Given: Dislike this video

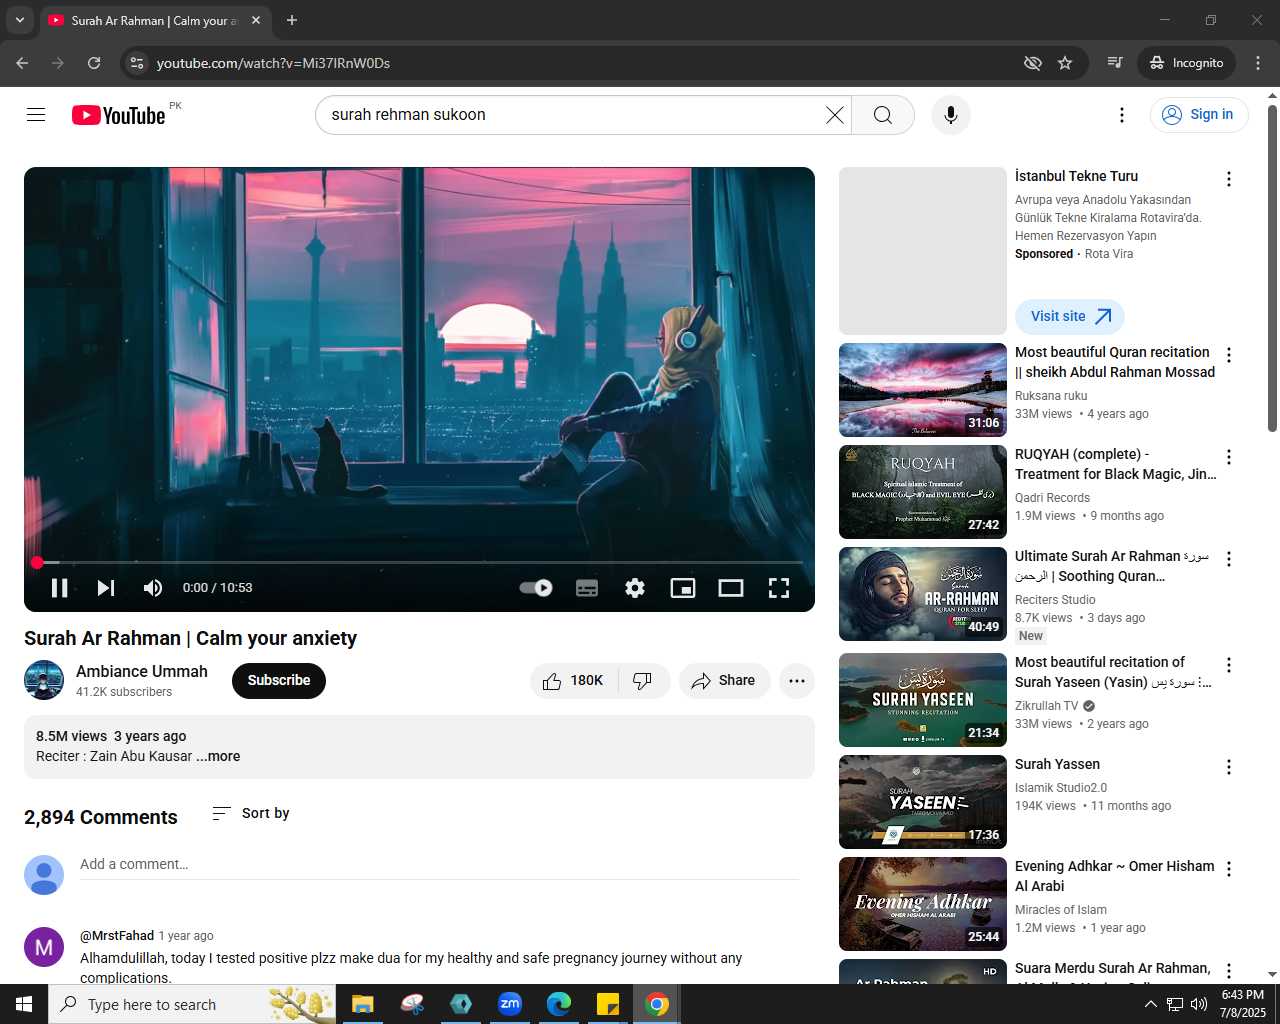Looking at the screenshot, I should point(643,681).
